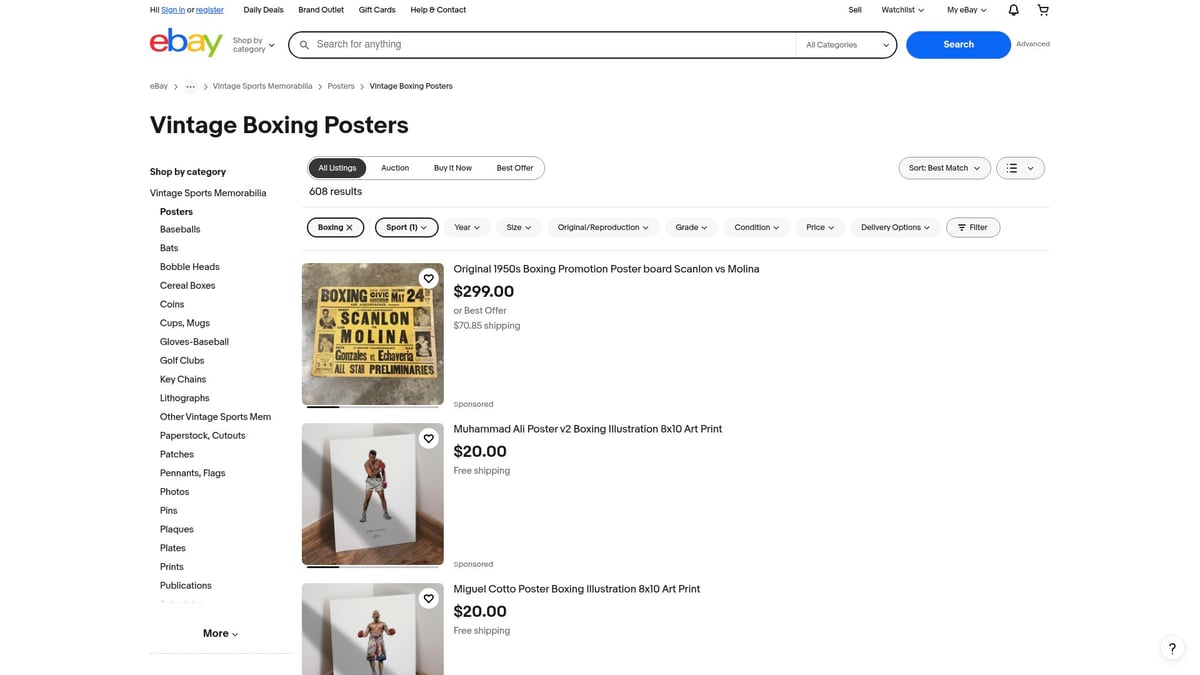
Task: Toggle the heart on the Muhammad Ali poster
Action: (x=428, y=438)
